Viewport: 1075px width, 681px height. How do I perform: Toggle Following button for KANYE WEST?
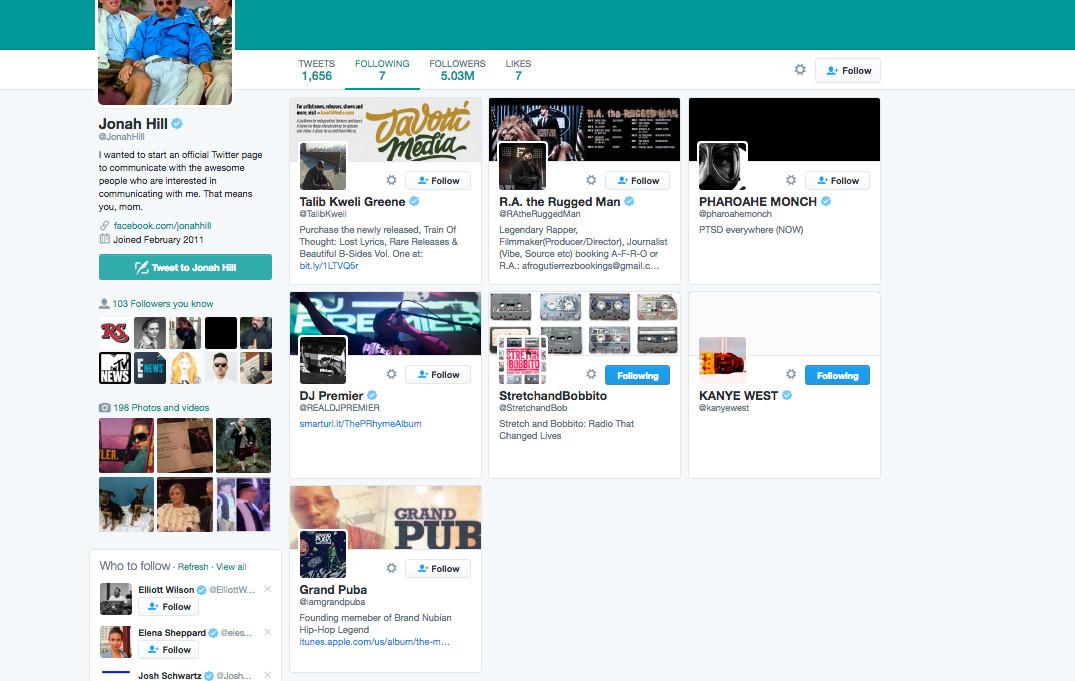click(x=837, y=375)
